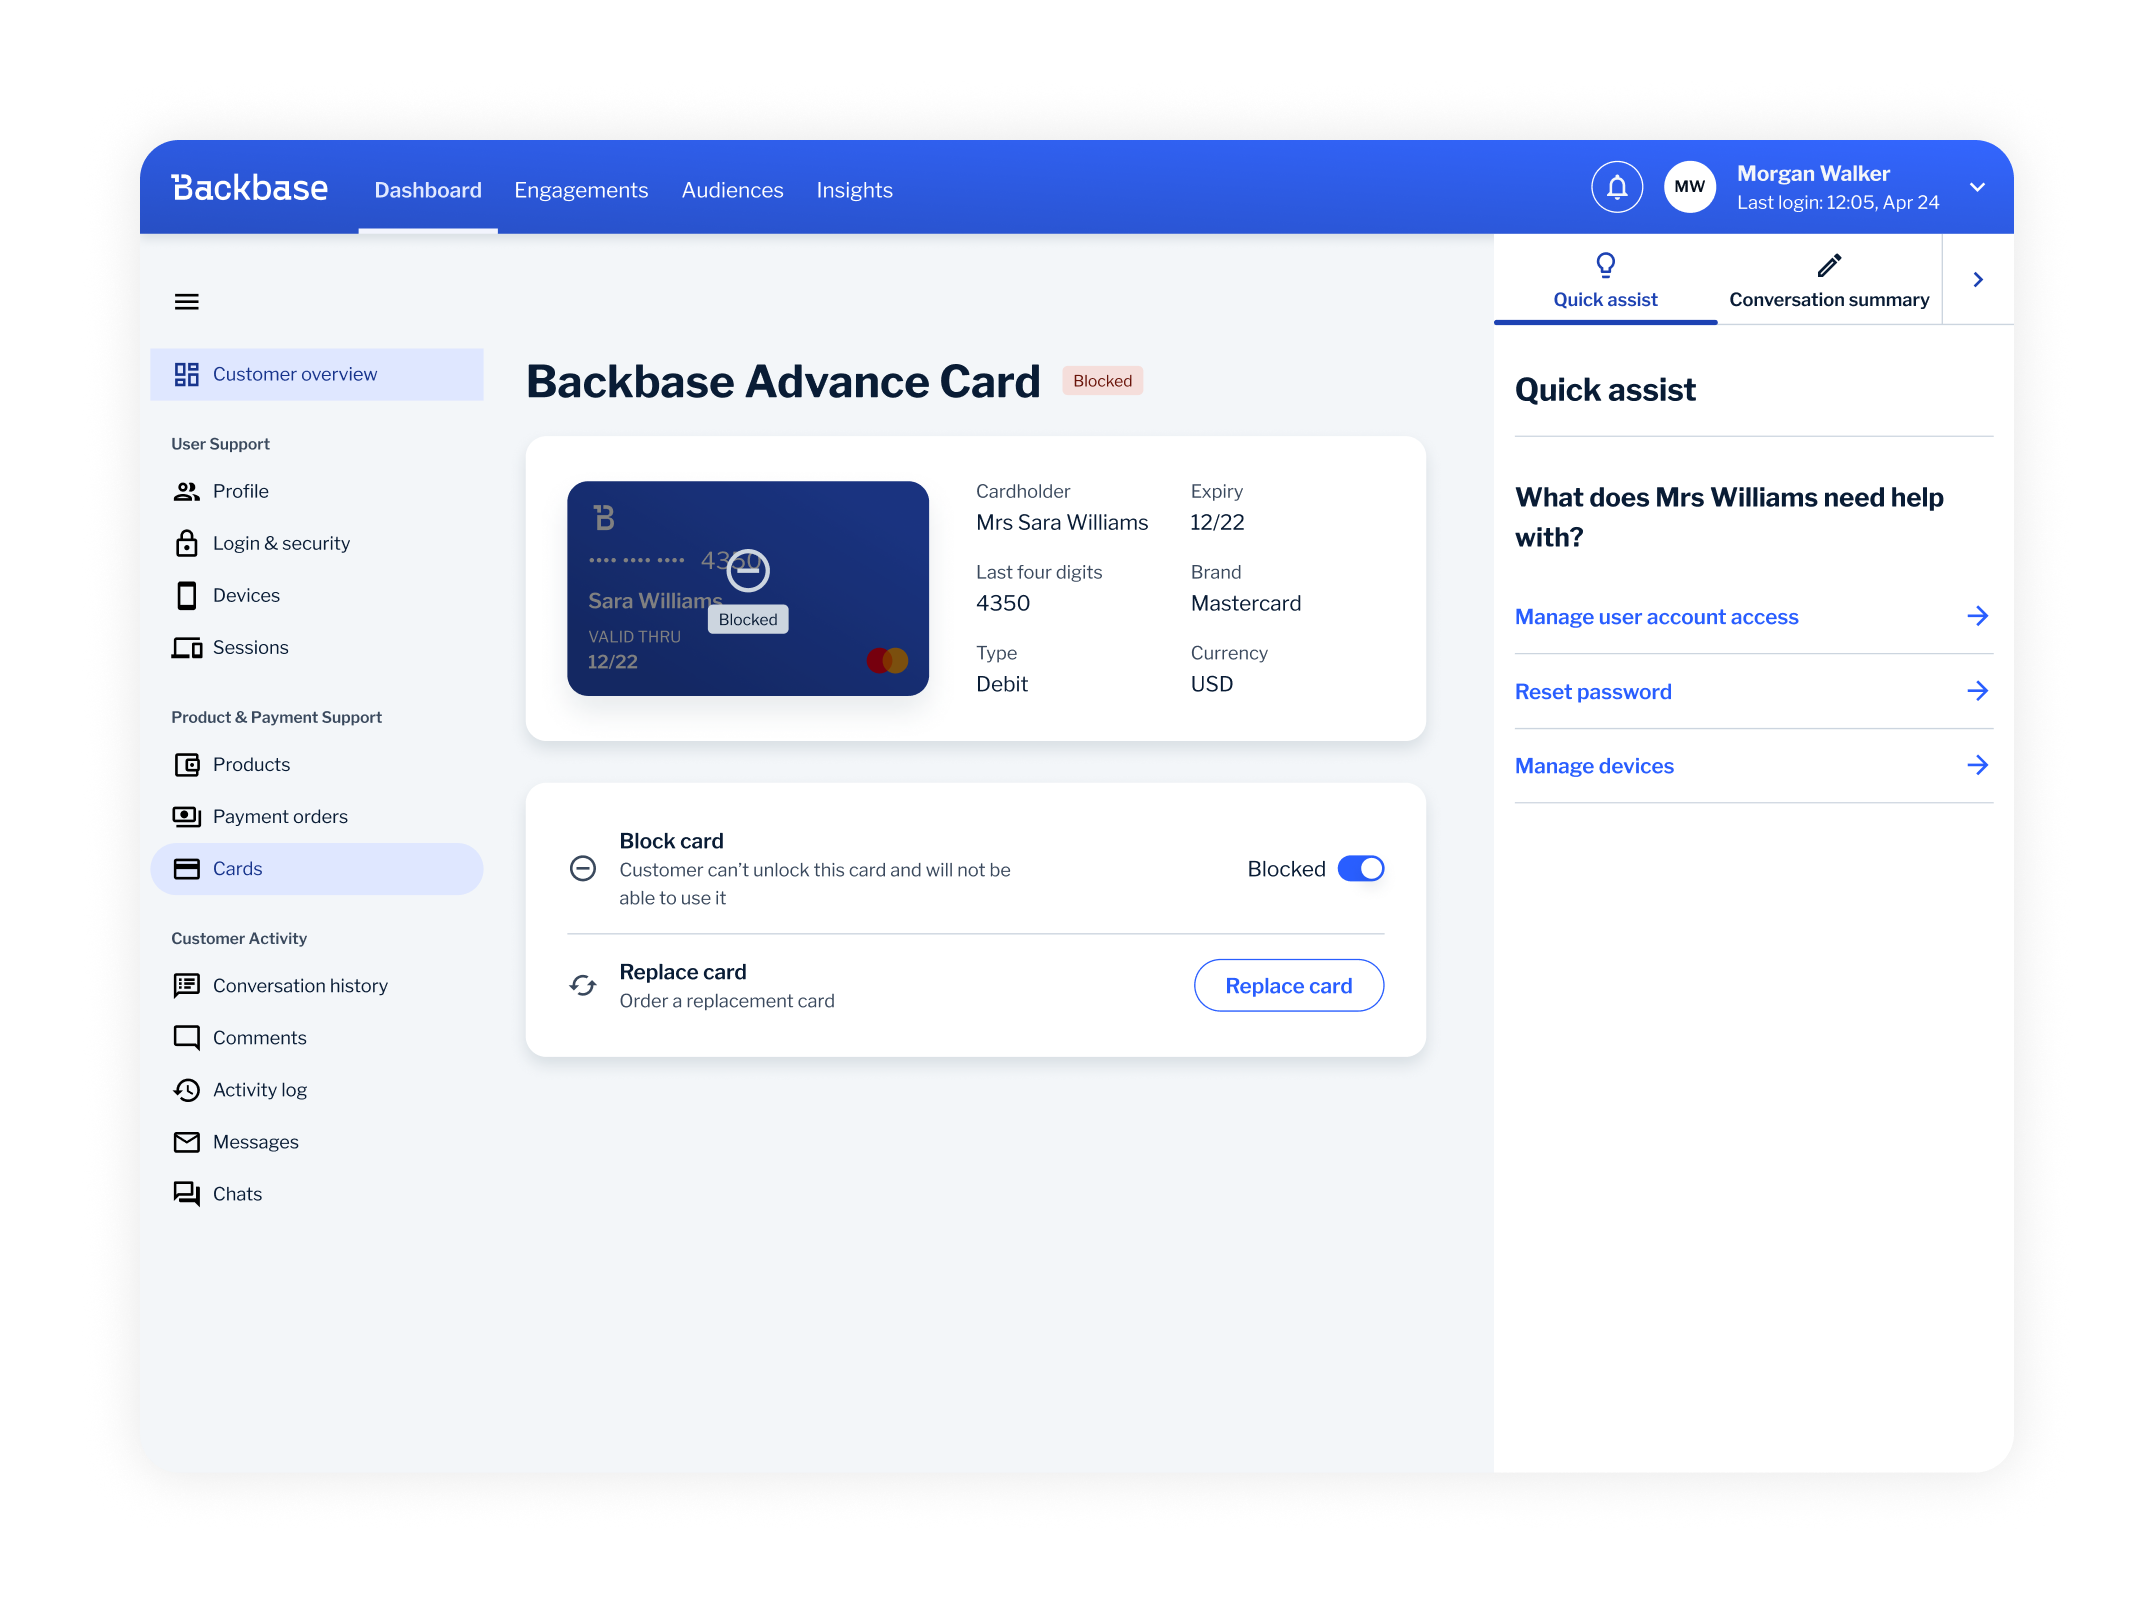2154x1613 pixels.
Task: Open Sessions from the sidebar icon
Action: pyautogui.click(x=187, y=647)
